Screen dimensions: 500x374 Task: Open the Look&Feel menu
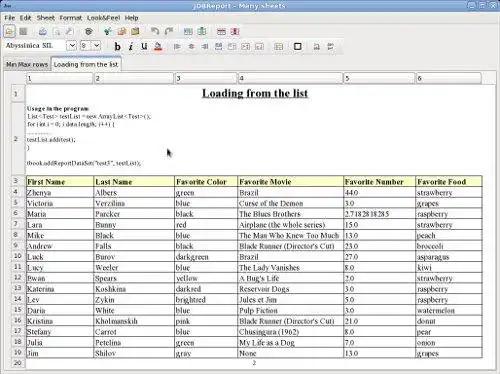pyautogui.click(x=103, y=18)
